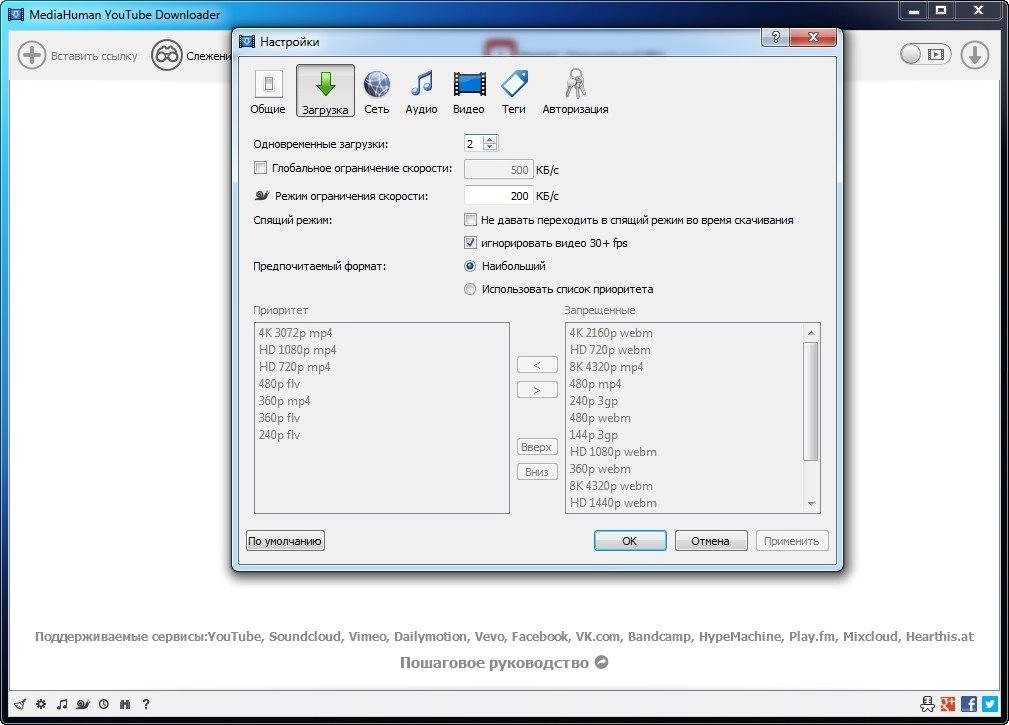Click the clock icon in status bar

(x=104, y=704)
